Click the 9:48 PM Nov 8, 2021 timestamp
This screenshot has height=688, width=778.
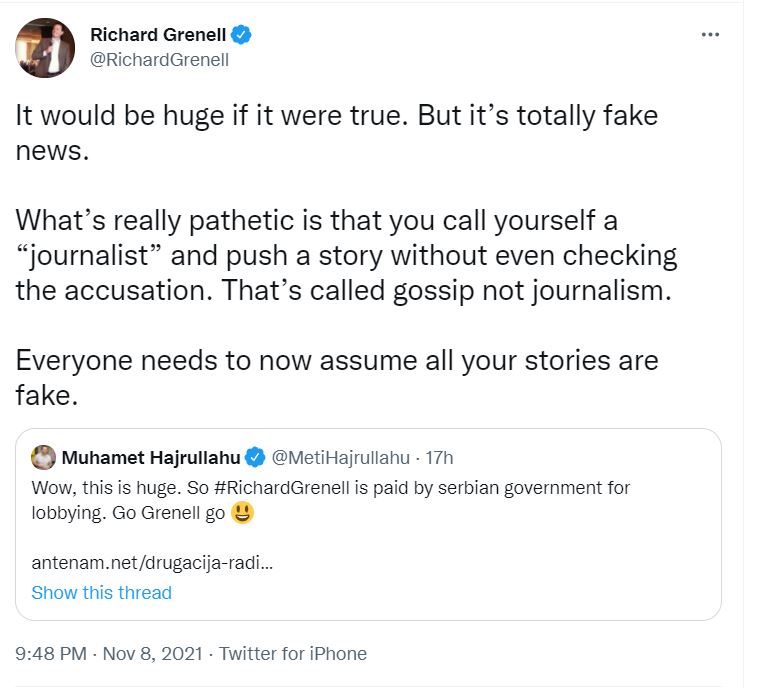108,654
